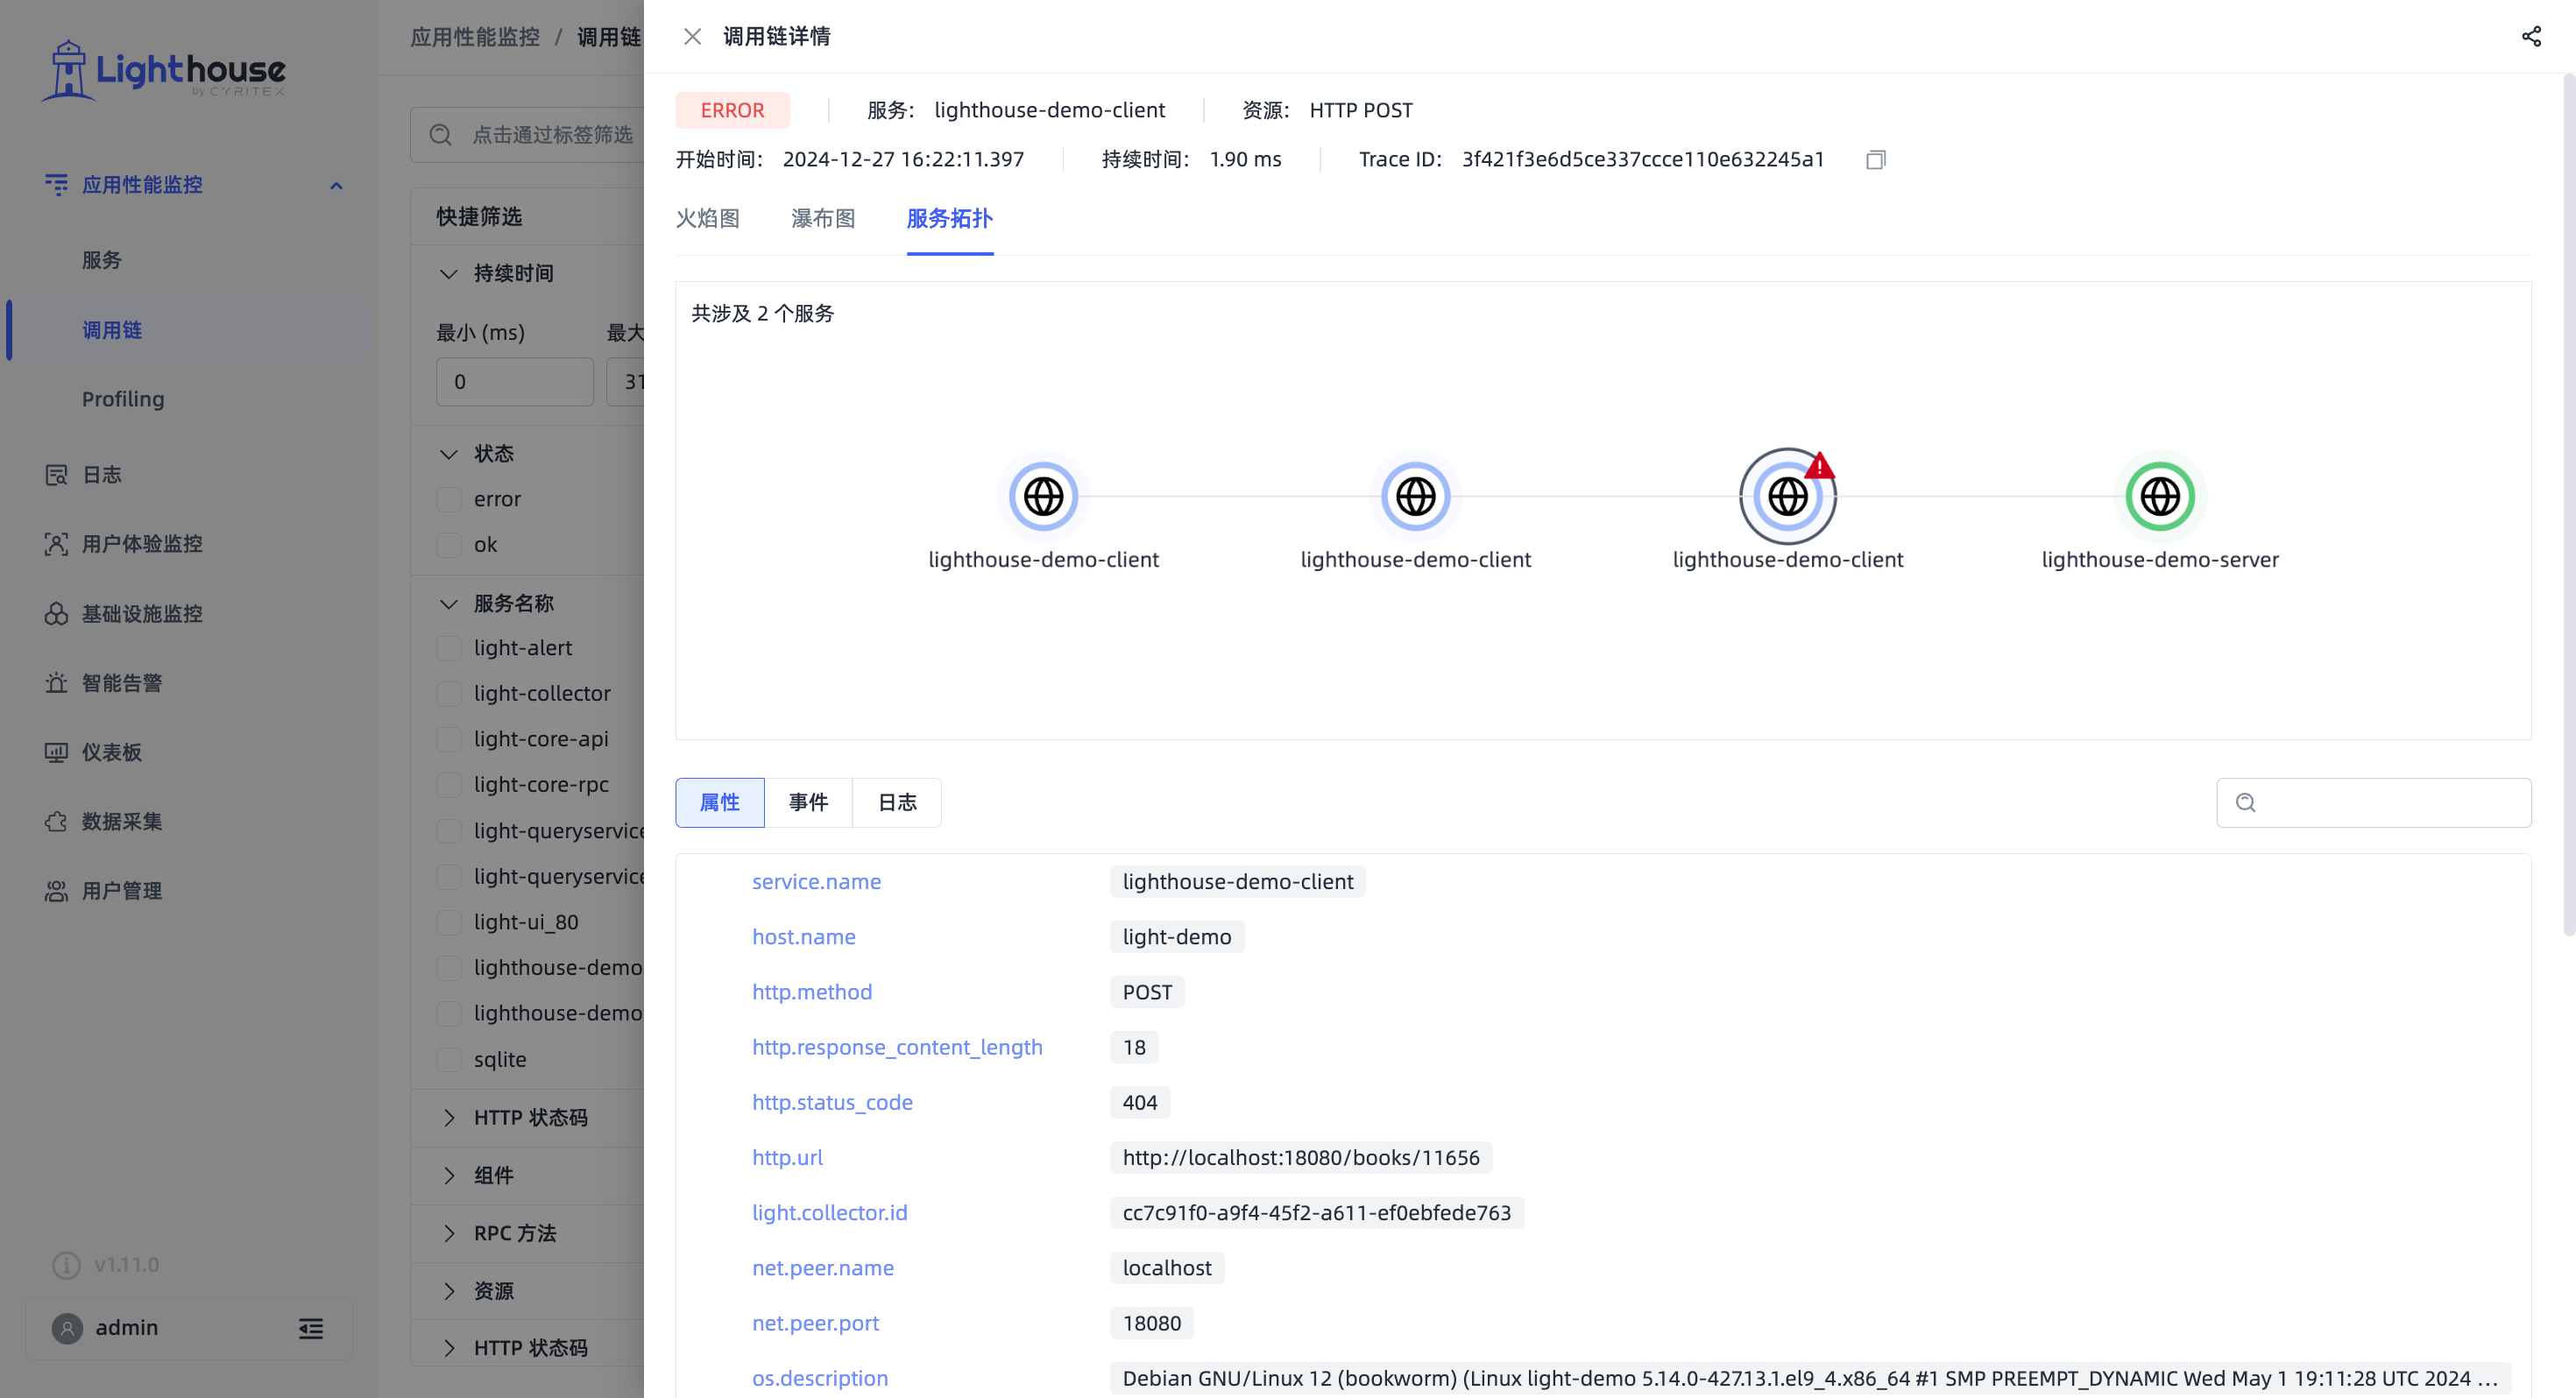Screen dimensions: 2576x1398
Task: Open Profiling in the sidebar menu
Action: [x=123, y=399]
